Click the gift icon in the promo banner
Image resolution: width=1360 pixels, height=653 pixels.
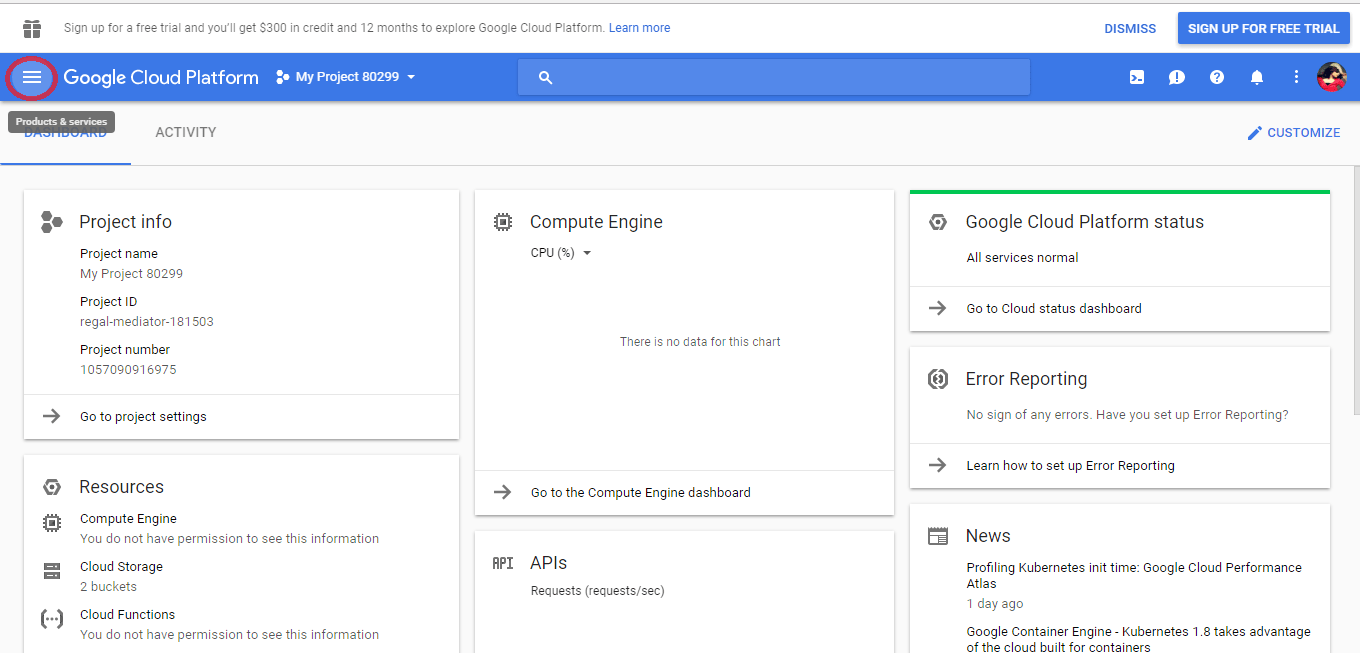[32, 28]
